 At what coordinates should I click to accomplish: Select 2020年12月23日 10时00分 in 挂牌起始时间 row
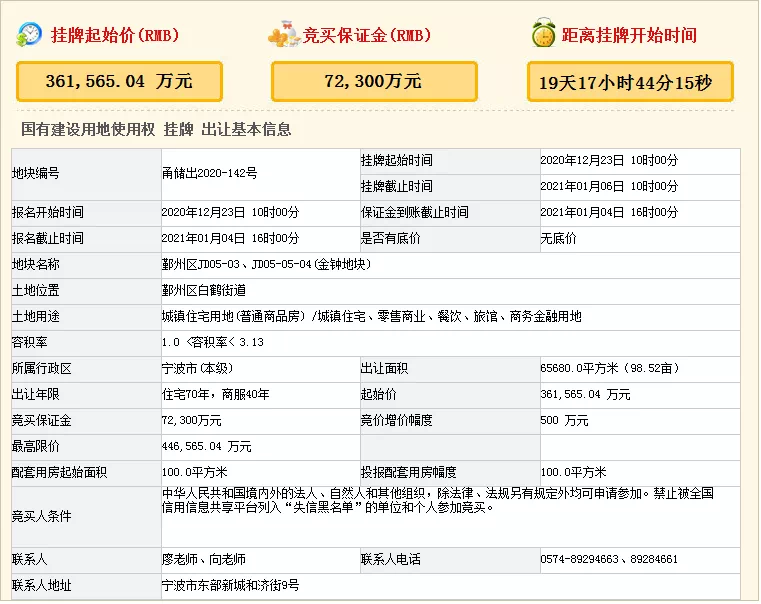609,161
